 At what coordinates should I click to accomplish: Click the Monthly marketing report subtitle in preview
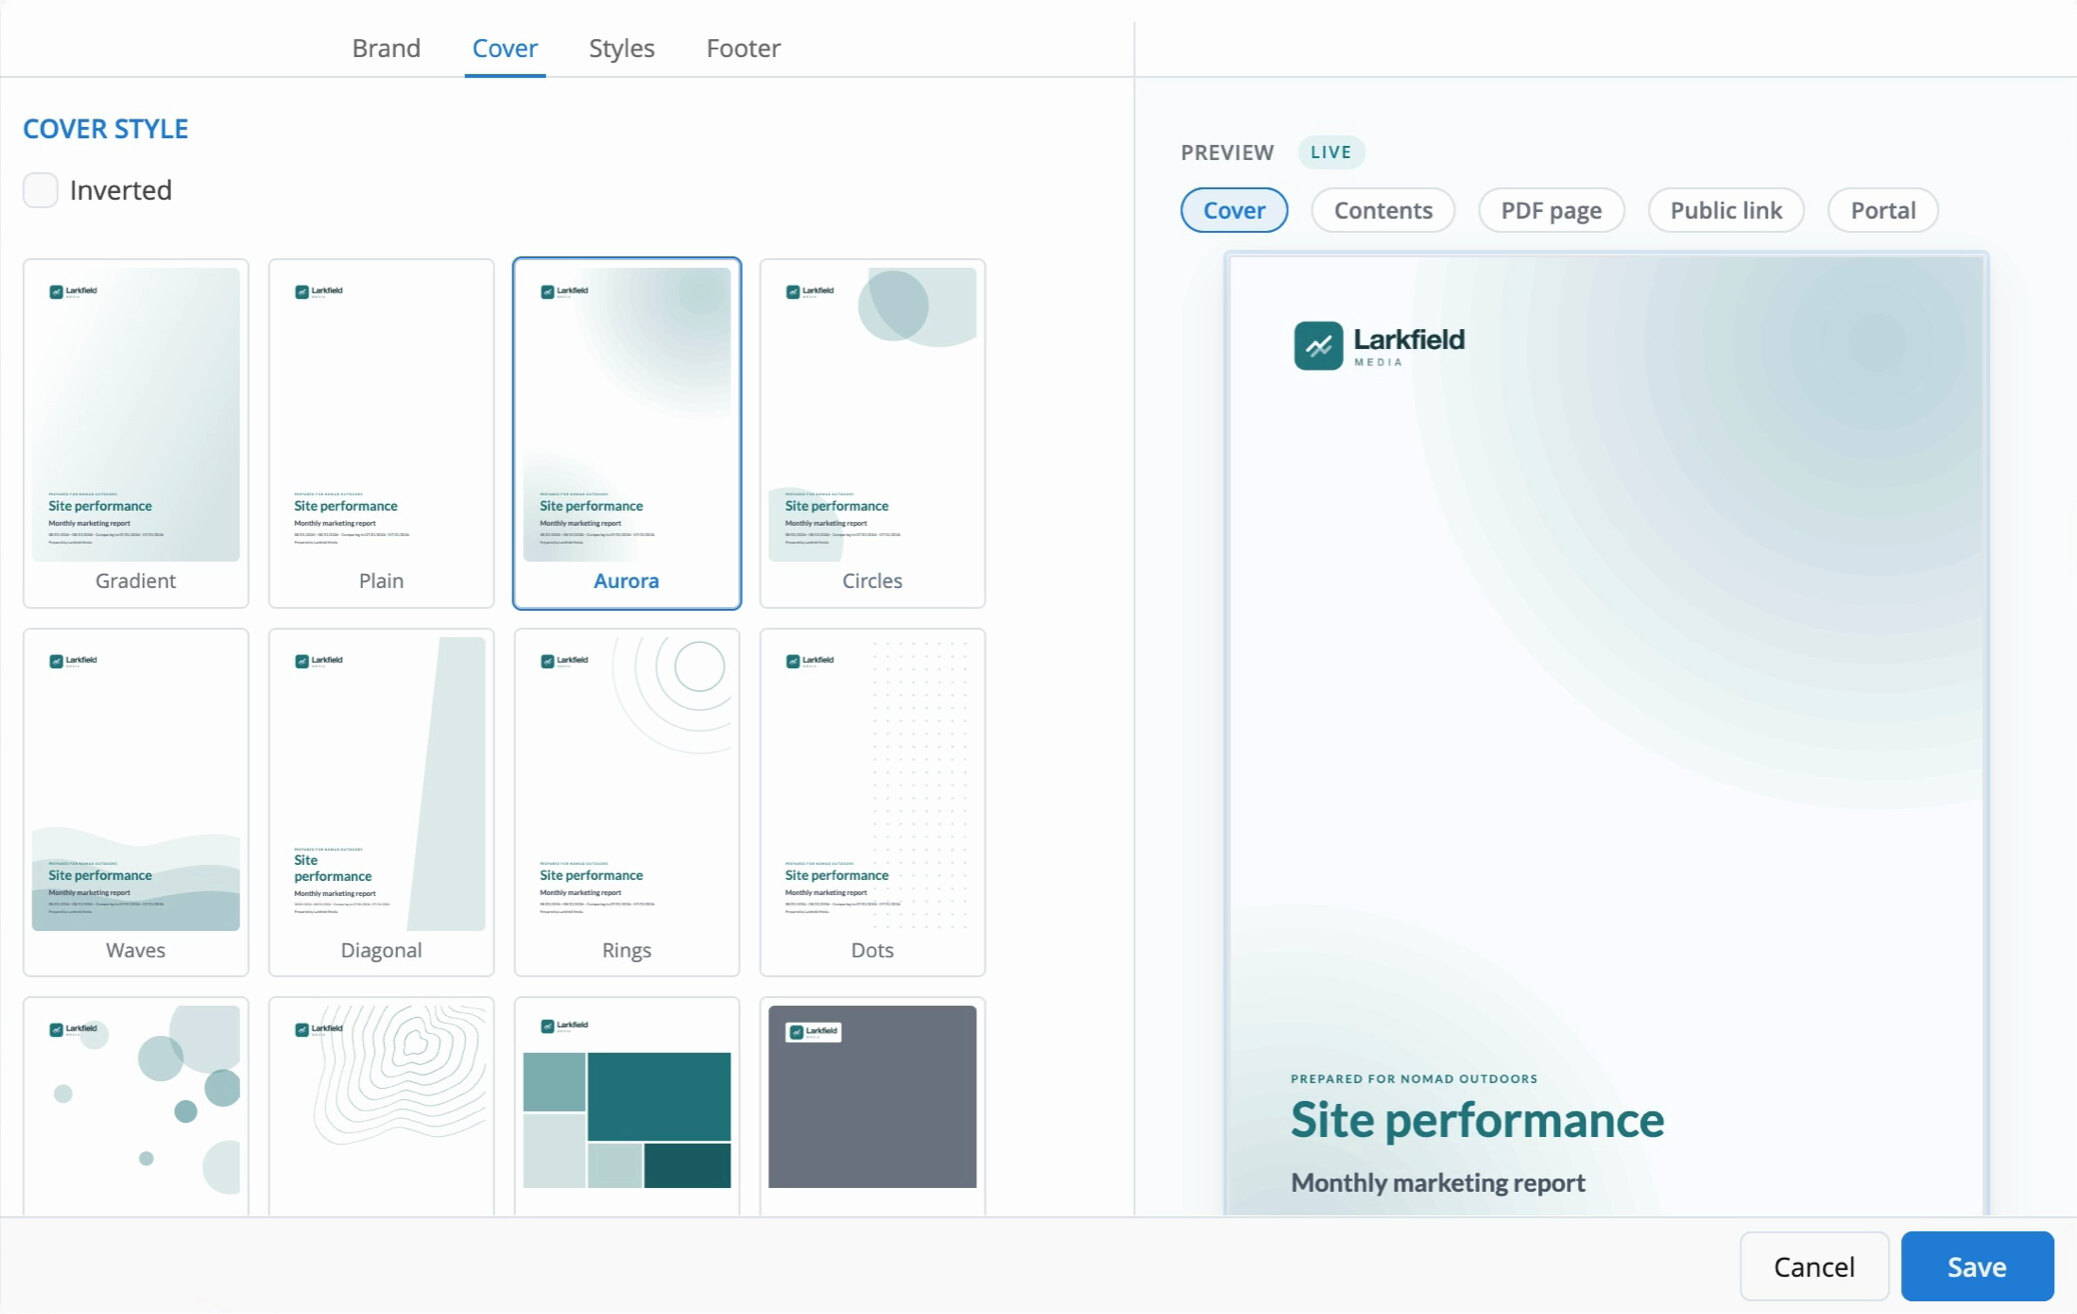1438,1182
